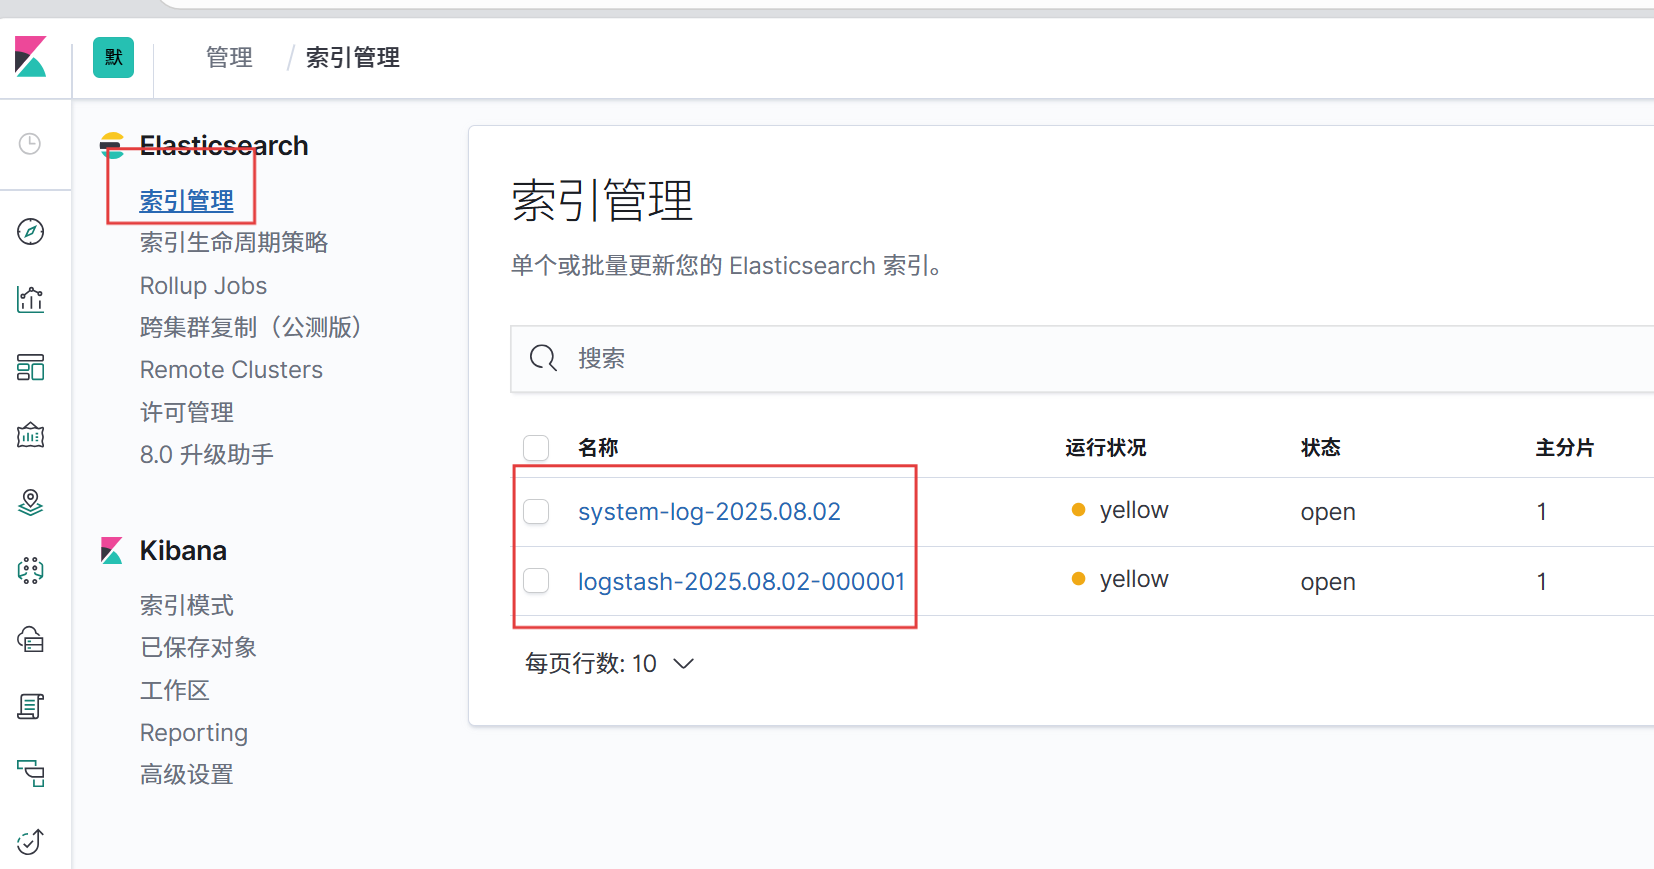Screen dimensions: 1654x869
Task: Open 工作区 menu item
Action: 175,690
